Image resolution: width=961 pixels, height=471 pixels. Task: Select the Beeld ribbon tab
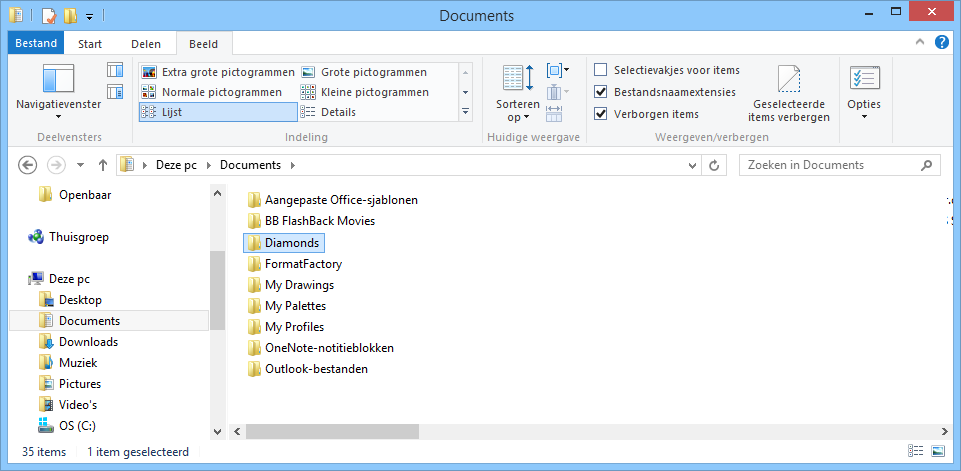[x=203, y=44]
